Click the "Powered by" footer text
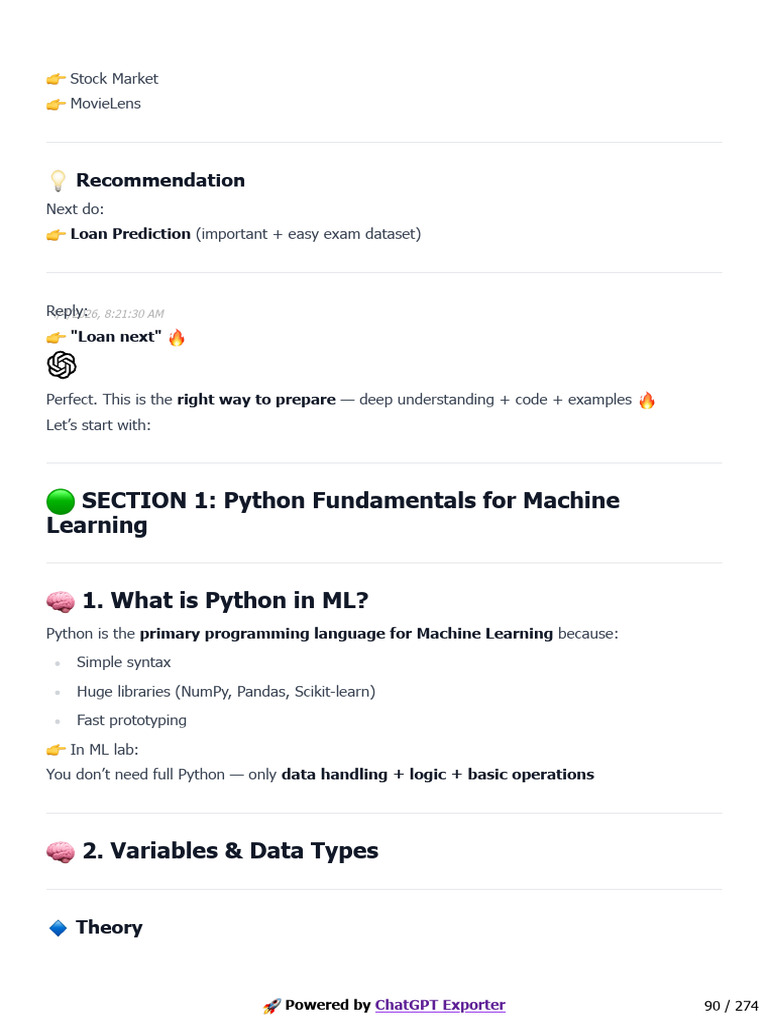The image size is (768, 1024). (x=328, y=1005)
